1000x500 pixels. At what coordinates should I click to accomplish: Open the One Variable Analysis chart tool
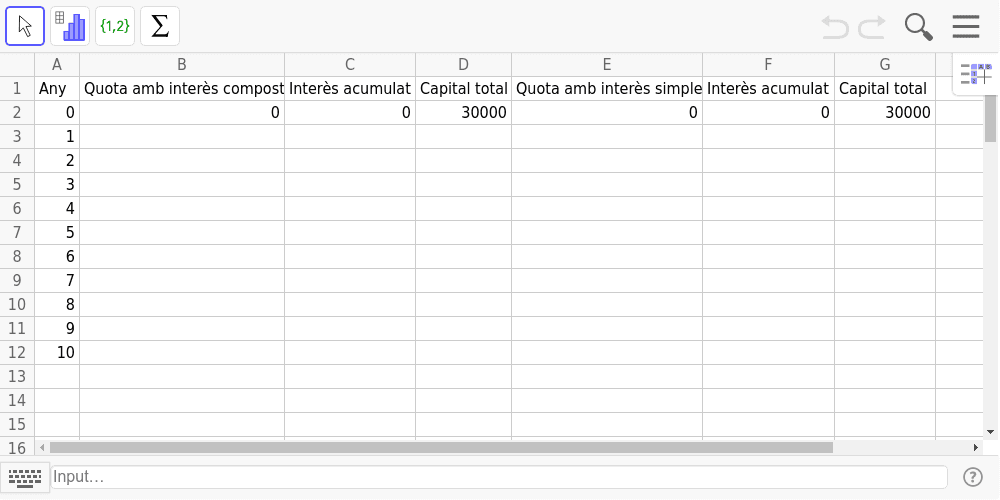[x=70, y=26]
